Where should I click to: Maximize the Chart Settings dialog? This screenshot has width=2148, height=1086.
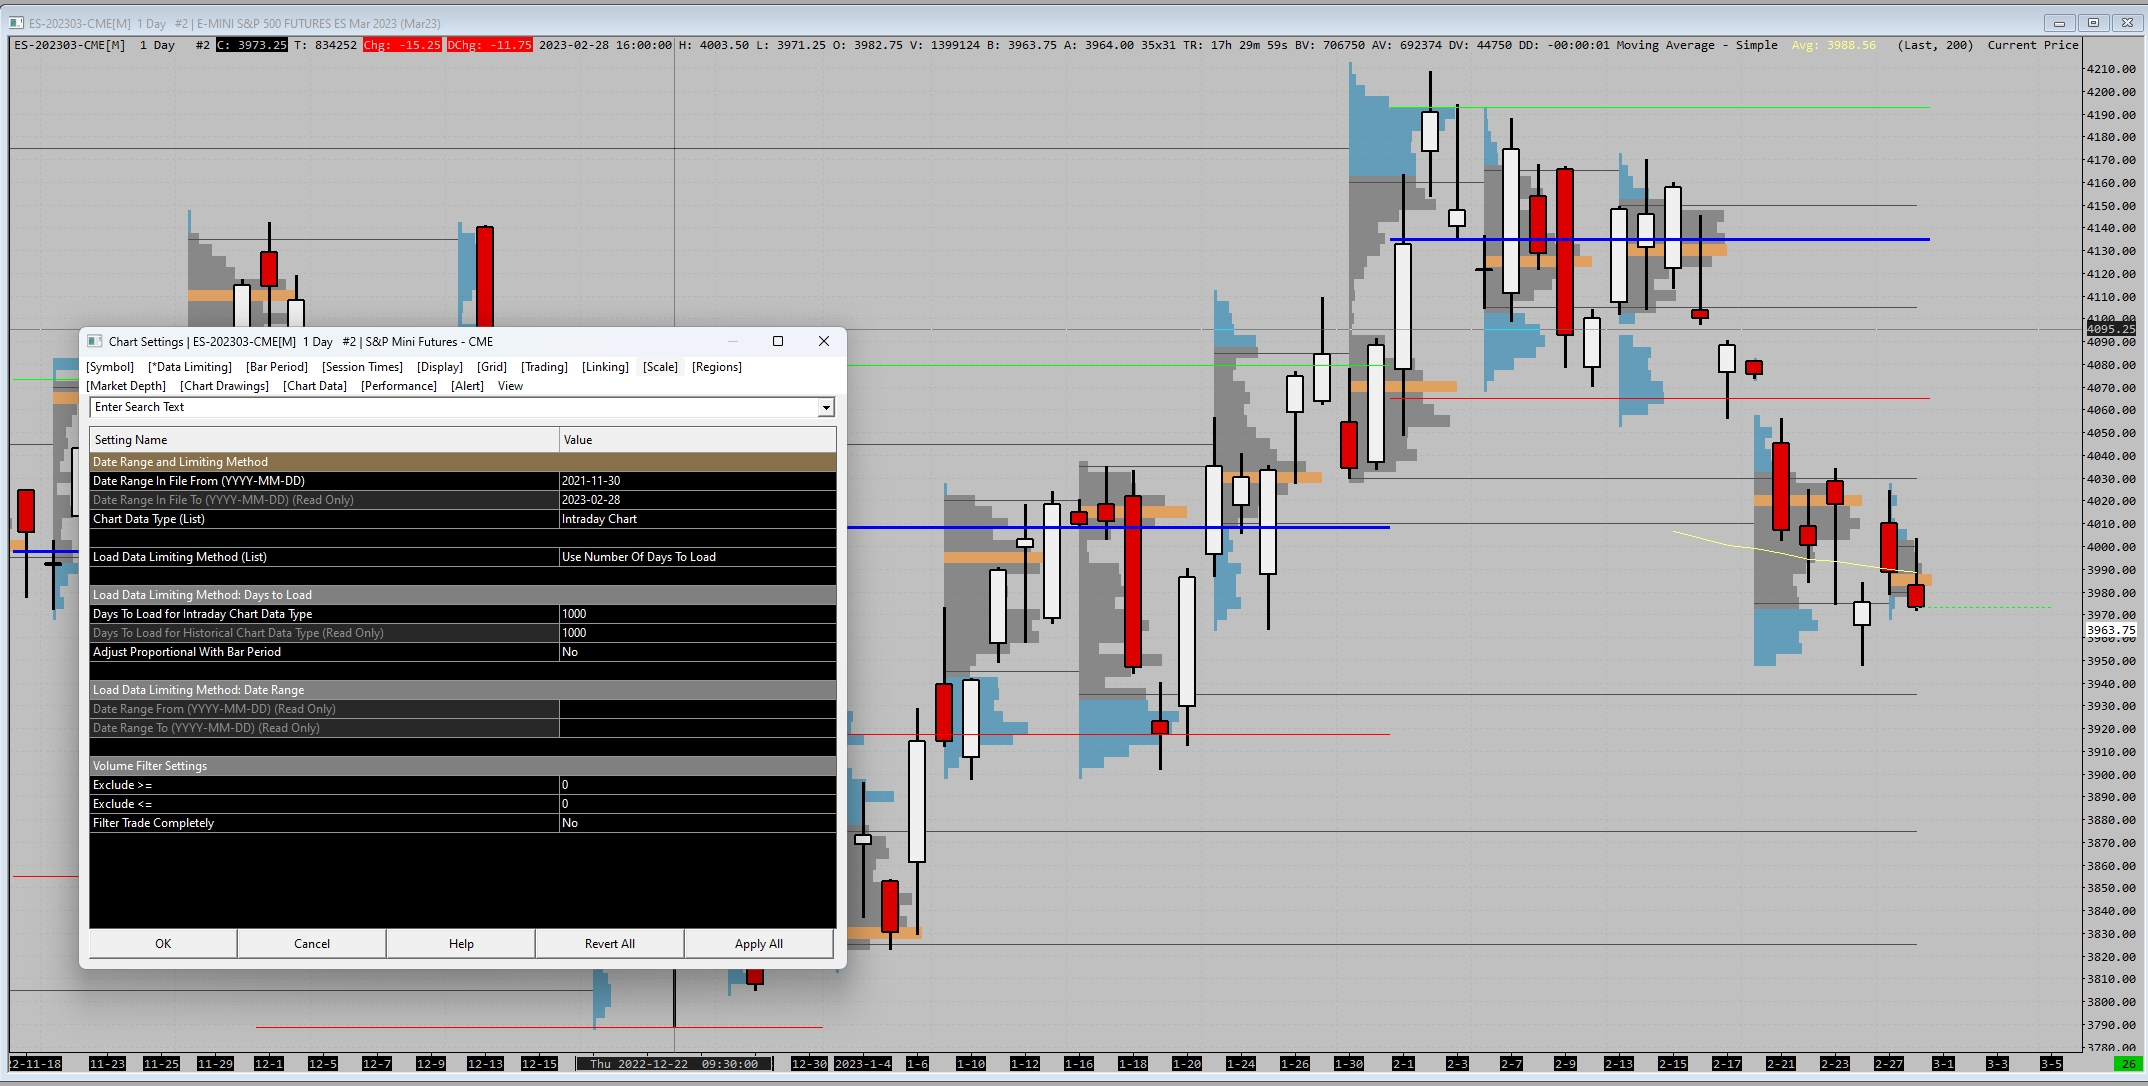tap(778, 342)
